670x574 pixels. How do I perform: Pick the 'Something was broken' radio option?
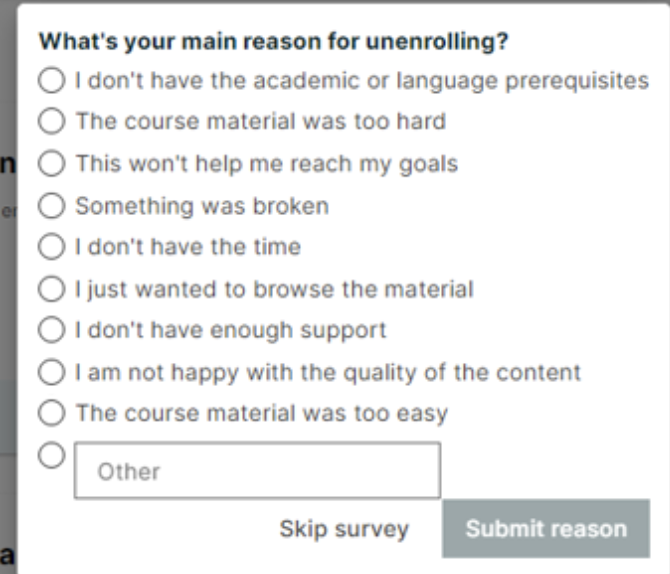(x=52, y=205)
